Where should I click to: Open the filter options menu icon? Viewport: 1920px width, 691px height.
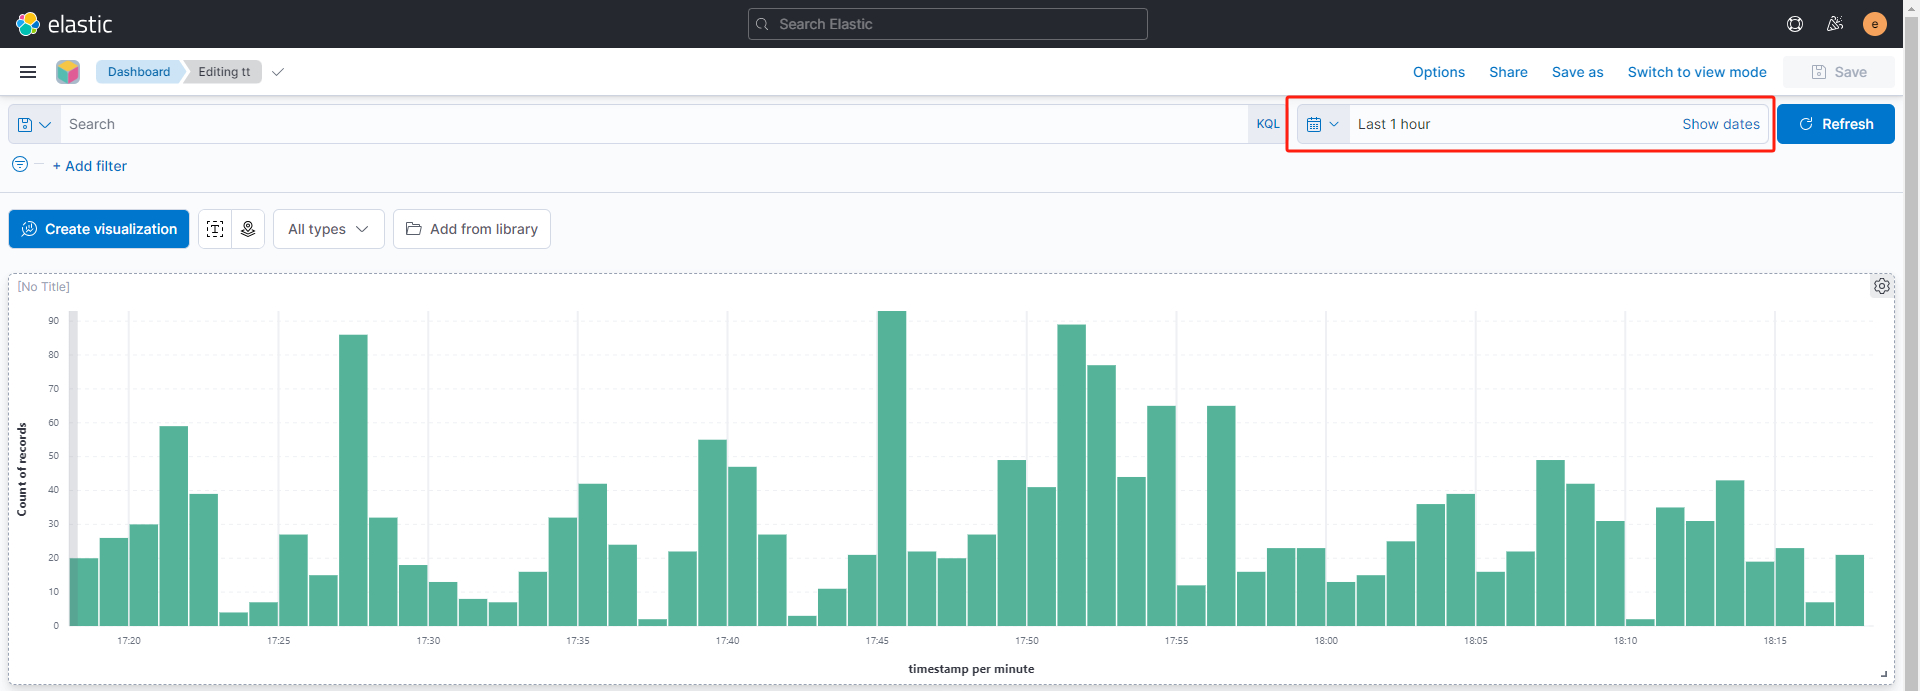pos(20,165)
